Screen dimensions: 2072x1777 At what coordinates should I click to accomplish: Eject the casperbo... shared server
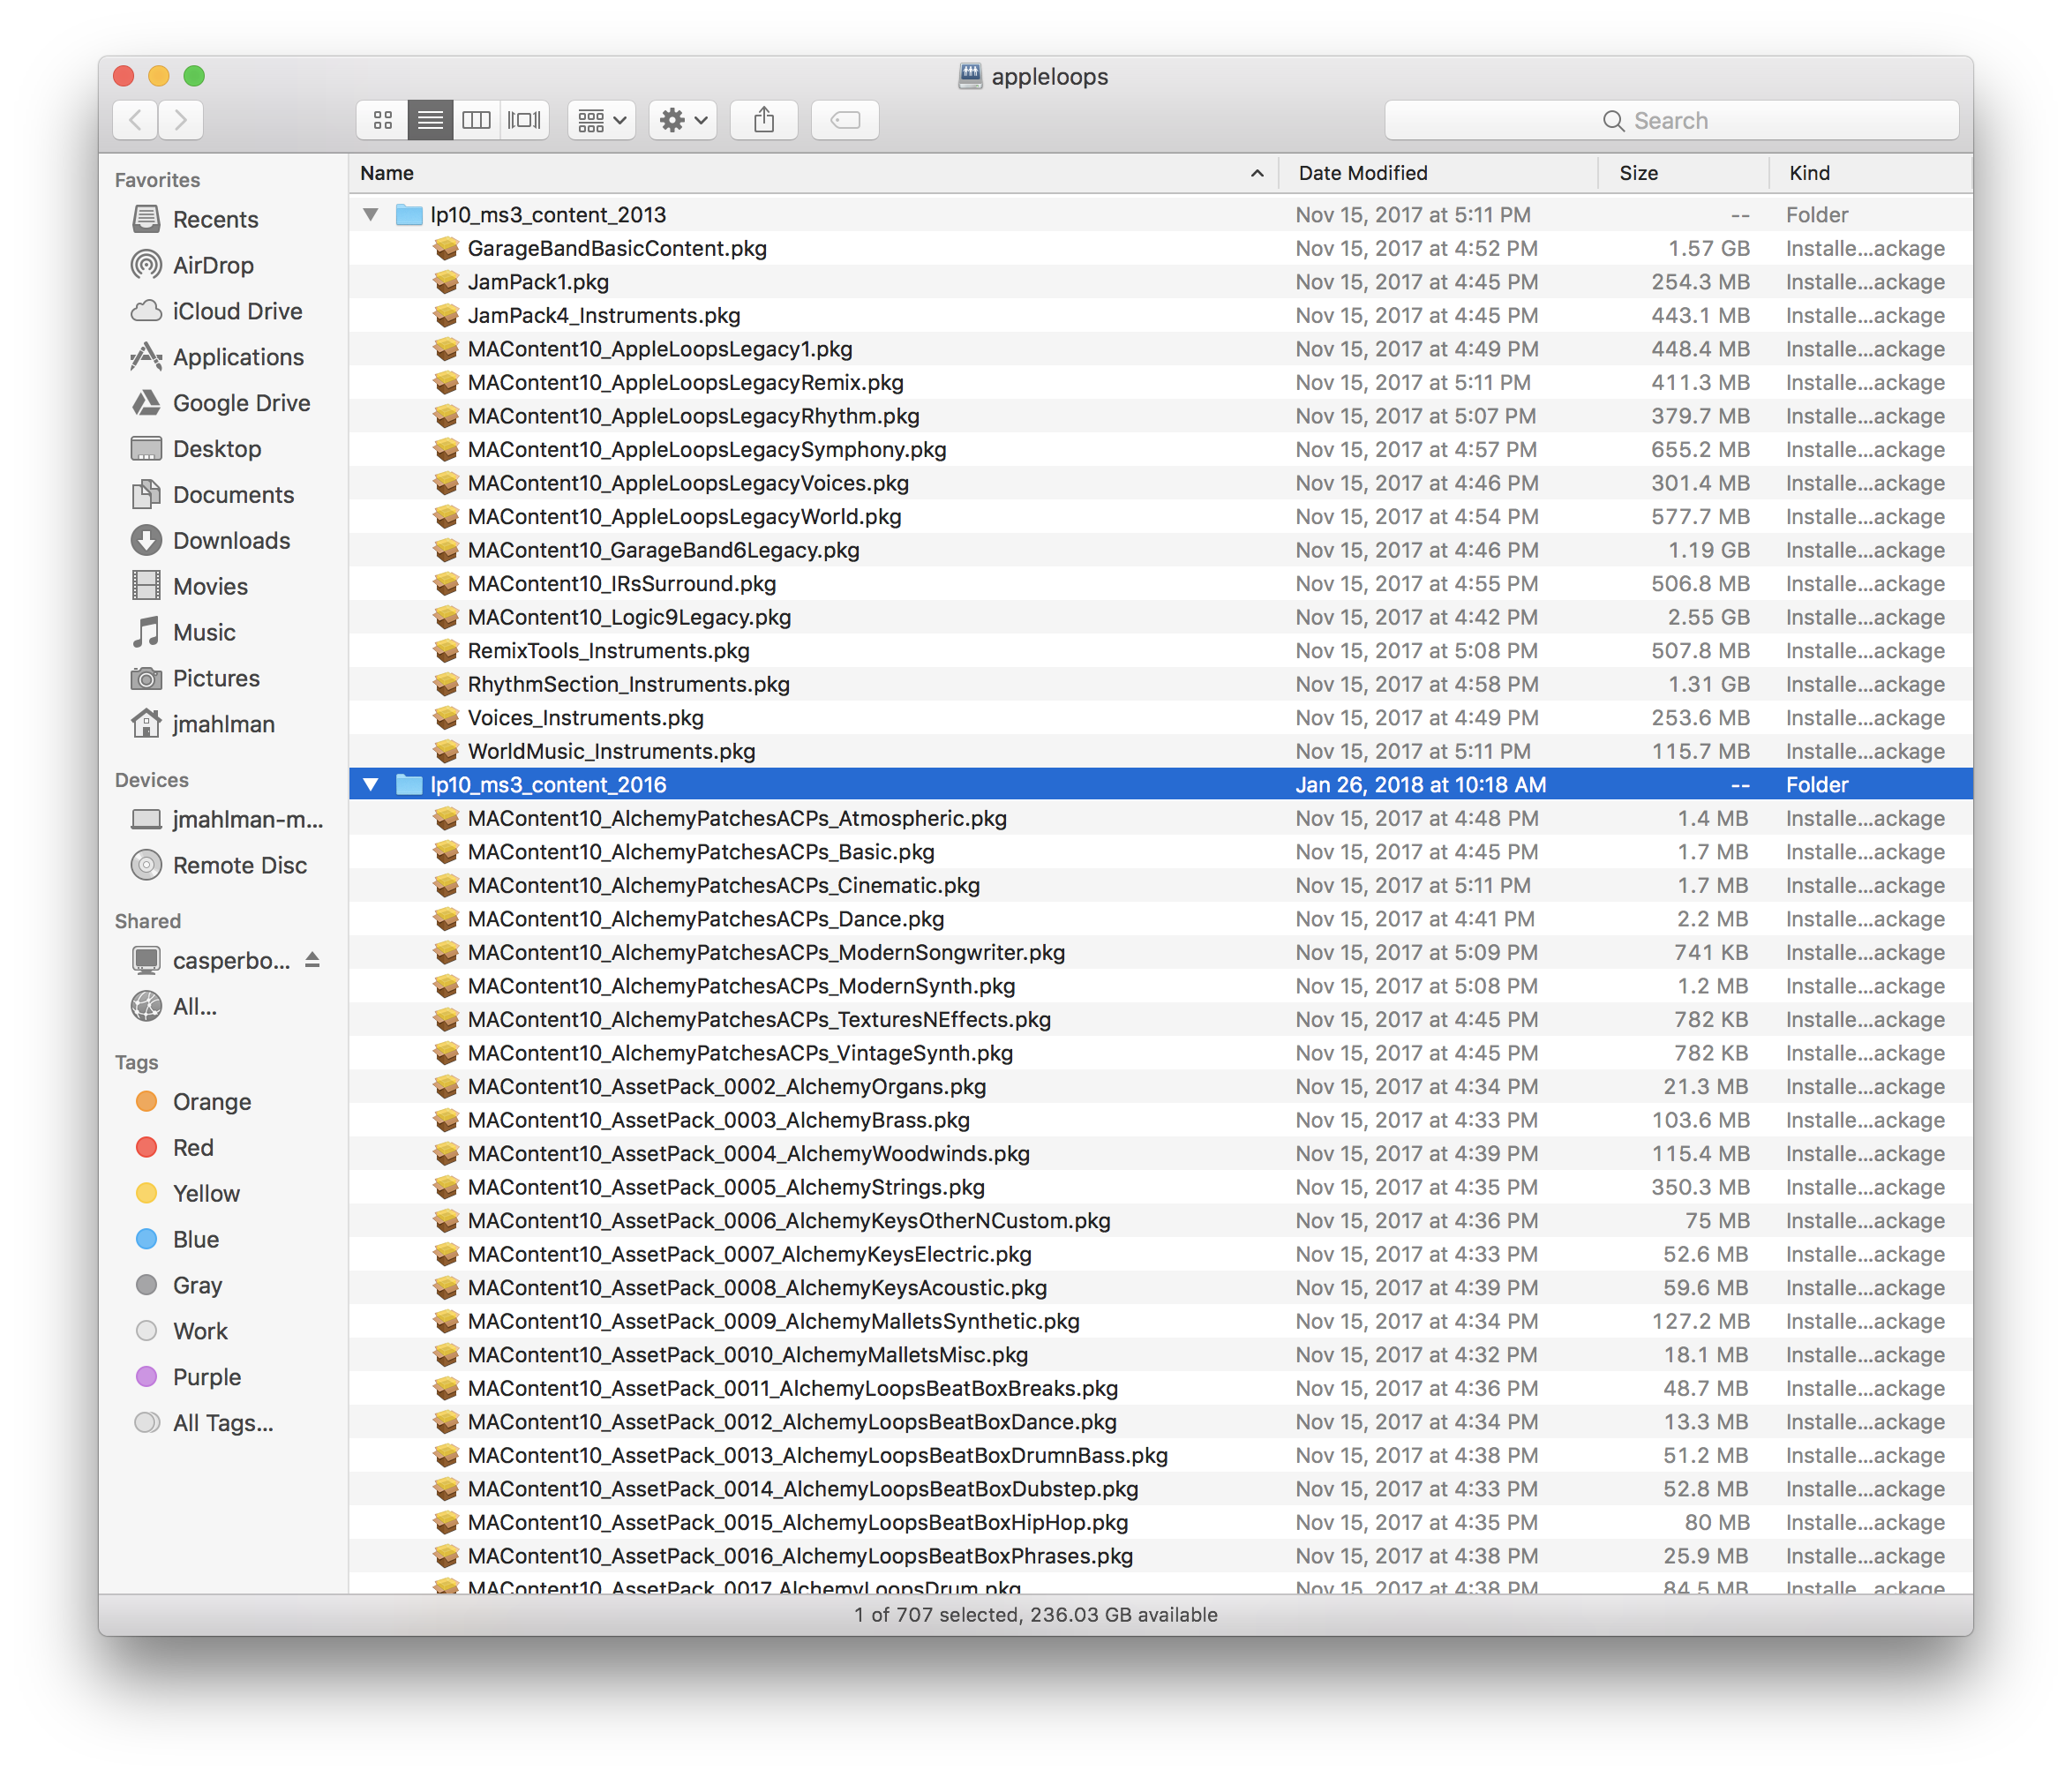(x=313, y=960)
